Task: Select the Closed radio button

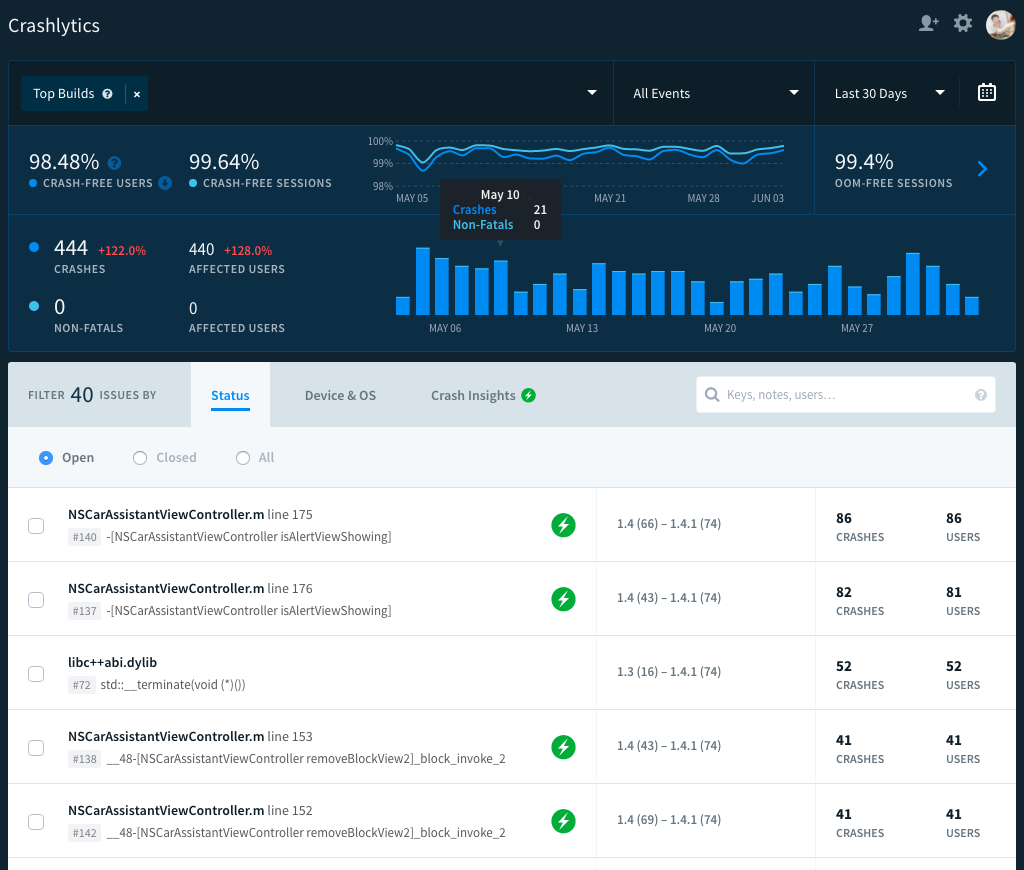Action: coord(140,458)
